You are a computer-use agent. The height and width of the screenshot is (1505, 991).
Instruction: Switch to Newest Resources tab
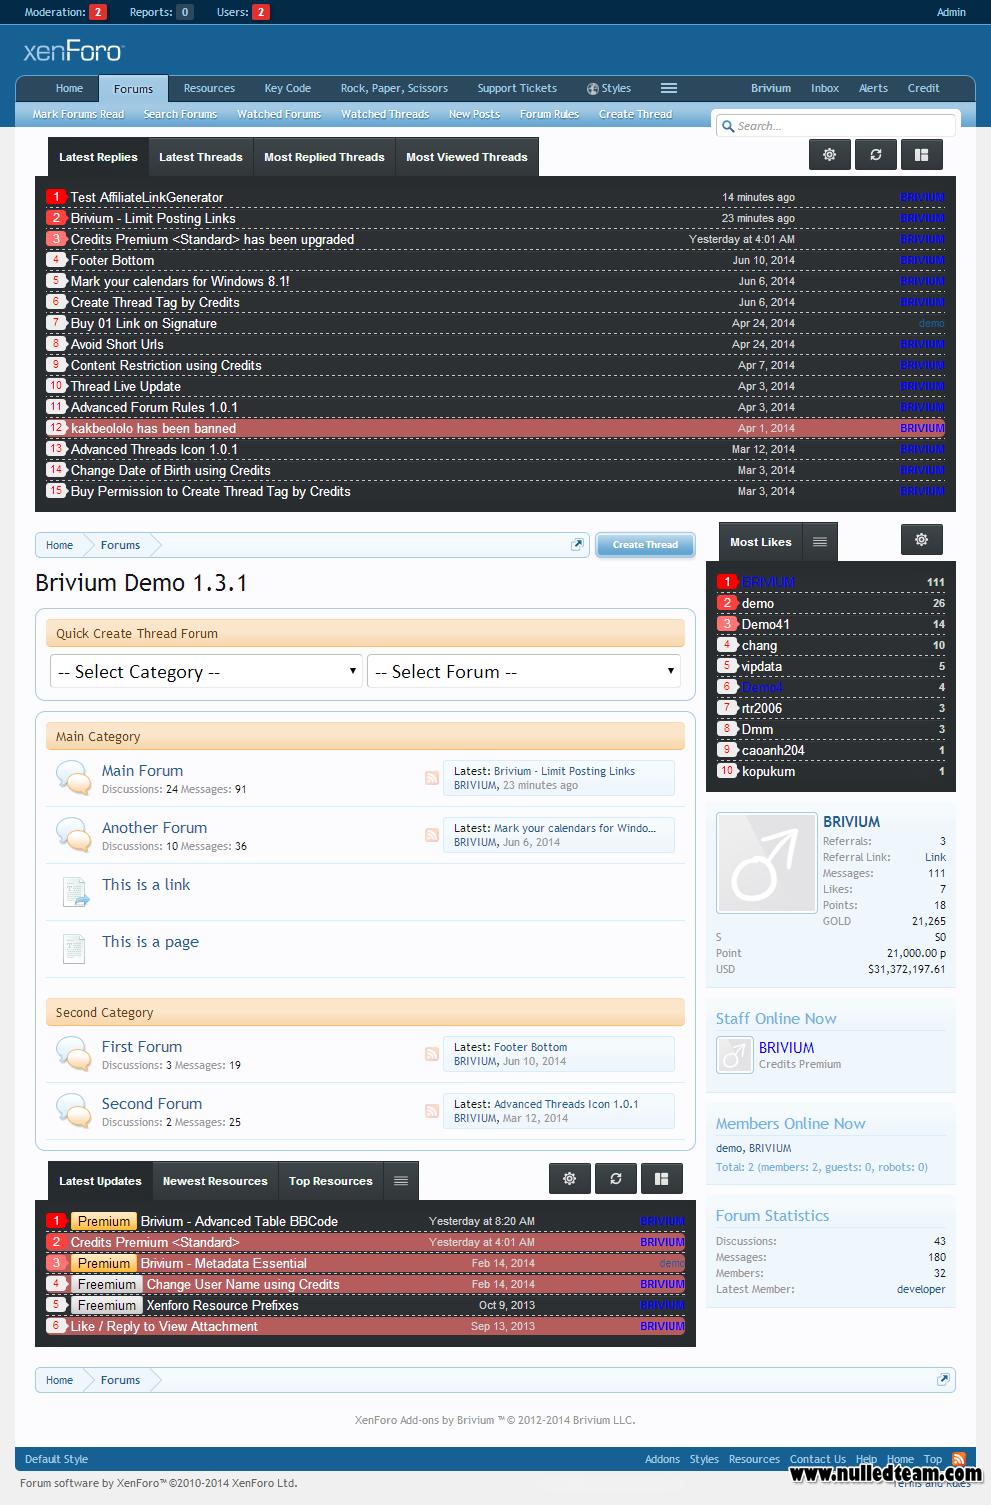point(215,1181)
